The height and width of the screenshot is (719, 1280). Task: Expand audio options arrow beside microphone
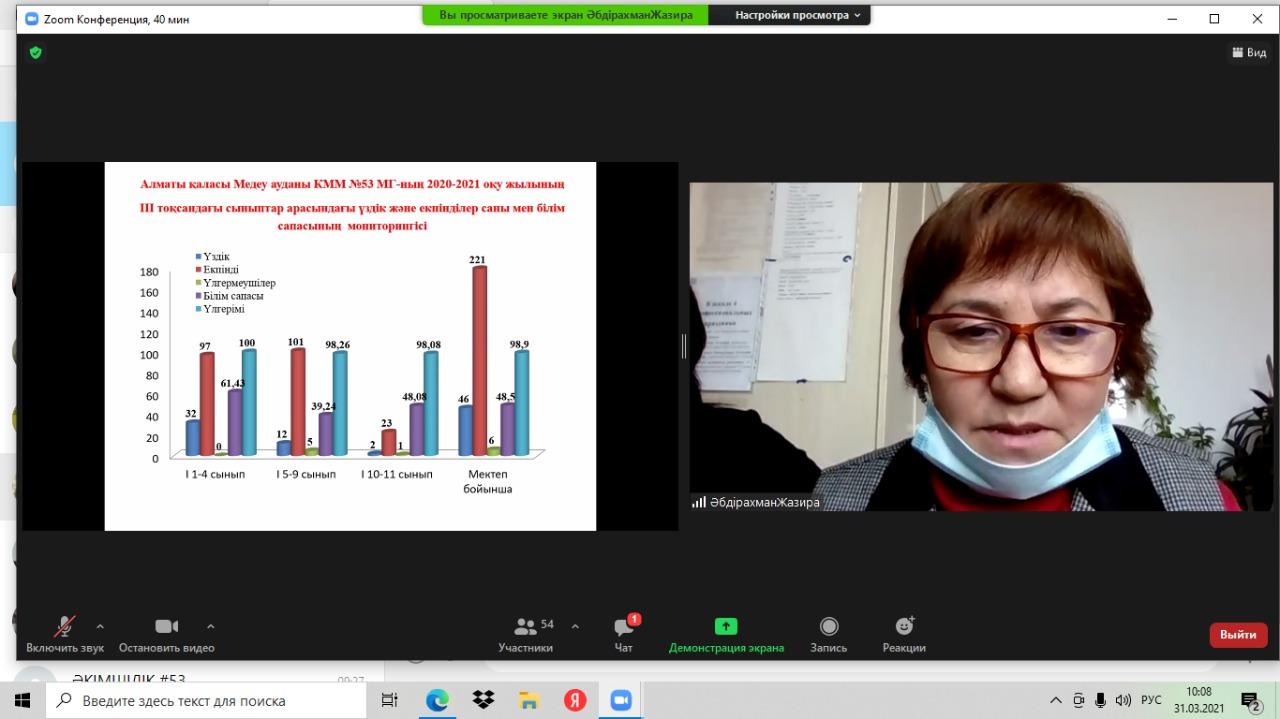100,627
